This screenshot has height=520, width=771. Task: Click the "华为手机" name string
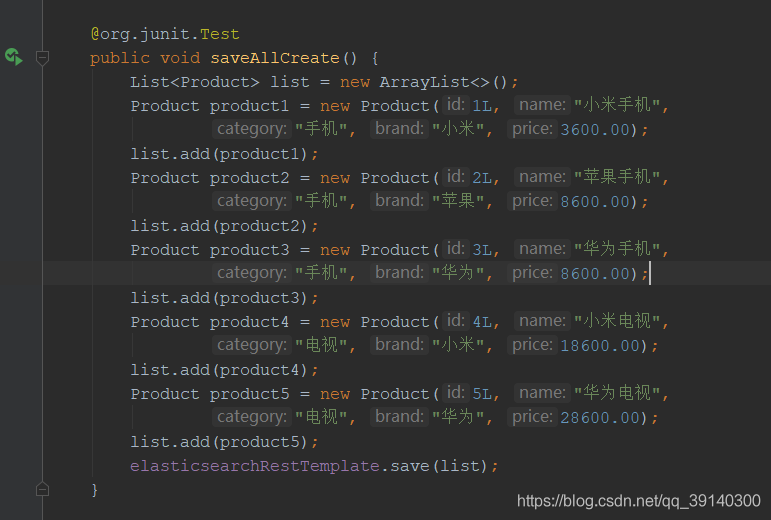tap(617, 249)
